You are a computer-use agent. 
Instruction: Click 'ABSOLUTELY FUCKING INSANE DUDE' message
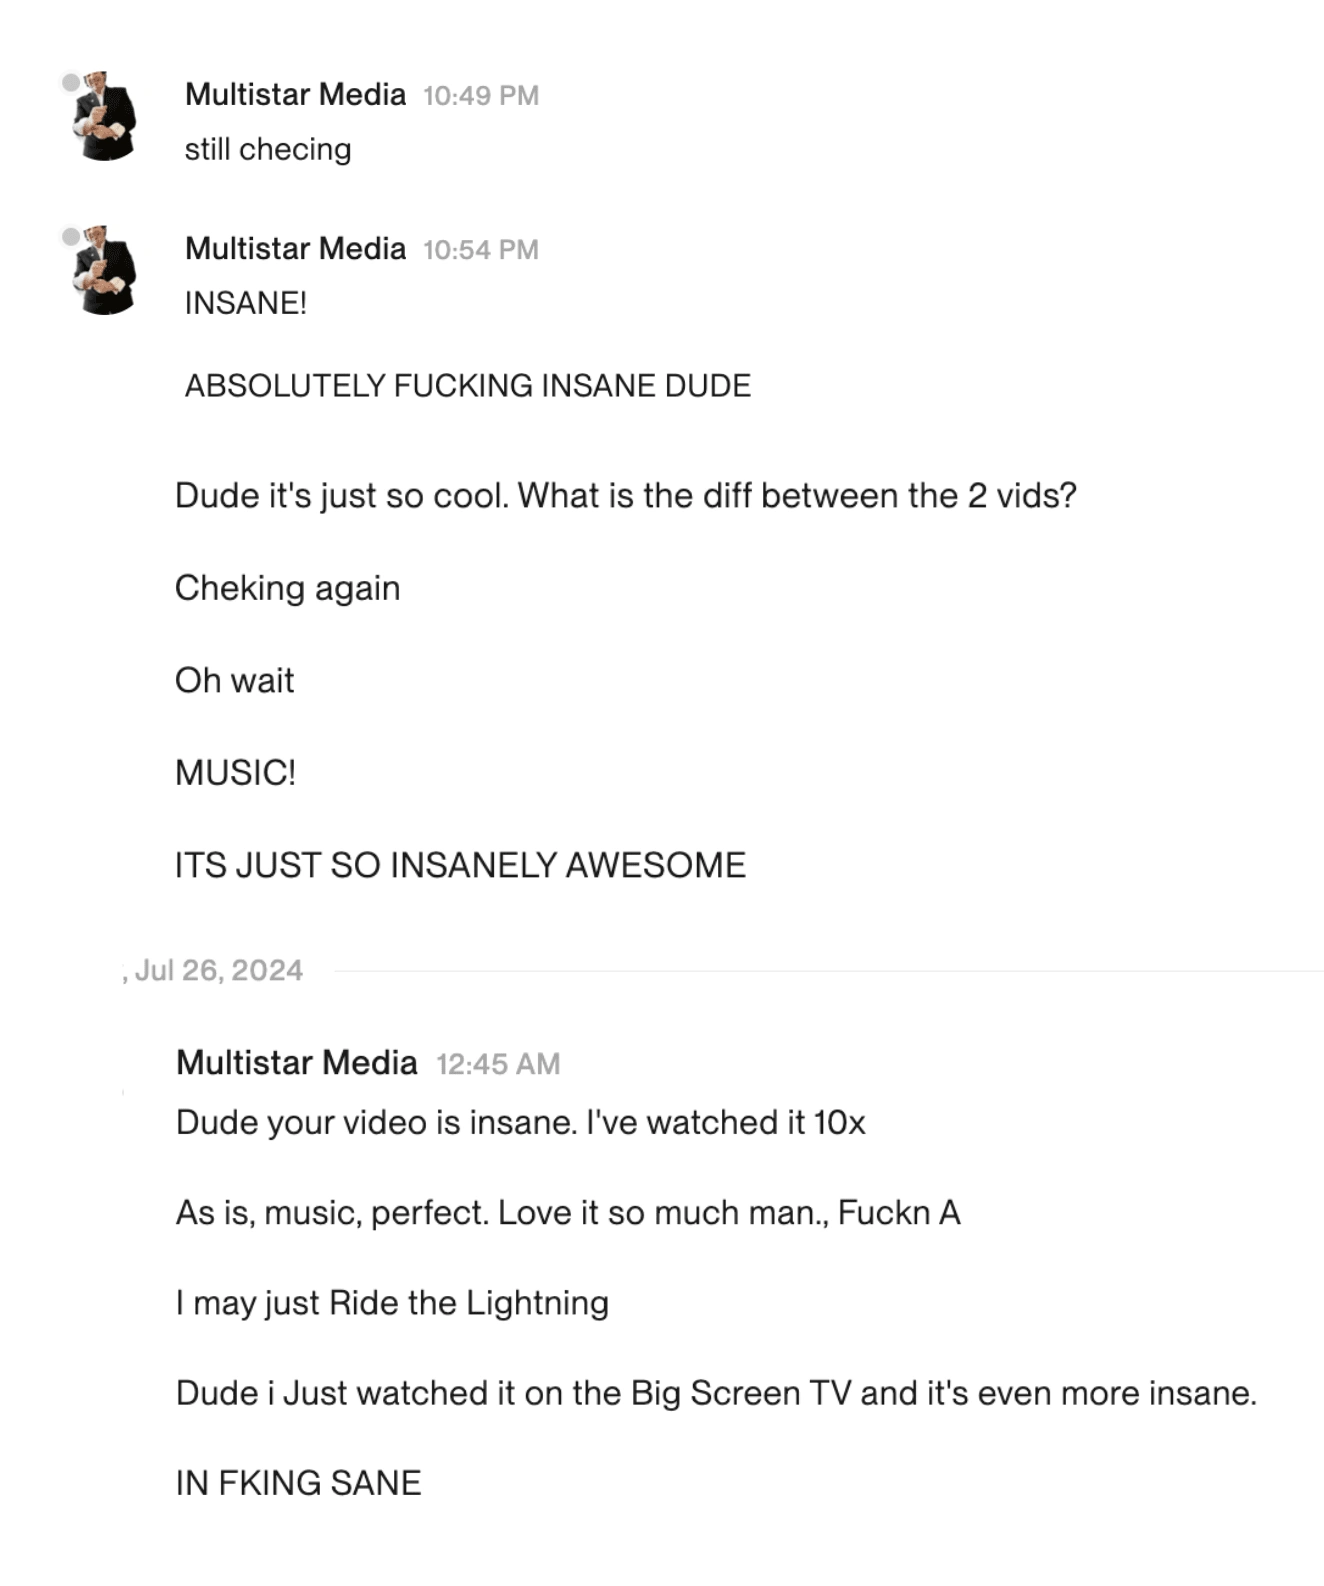tap(468, 386)
